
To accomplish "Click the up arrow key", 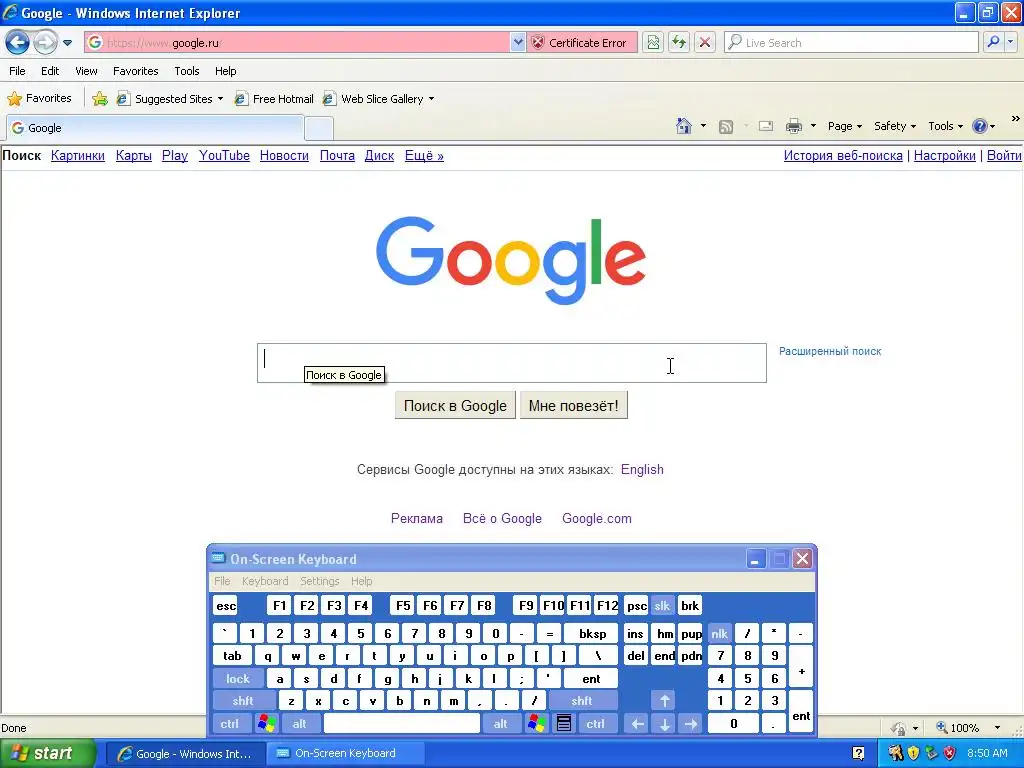I will tap(664, 701).
